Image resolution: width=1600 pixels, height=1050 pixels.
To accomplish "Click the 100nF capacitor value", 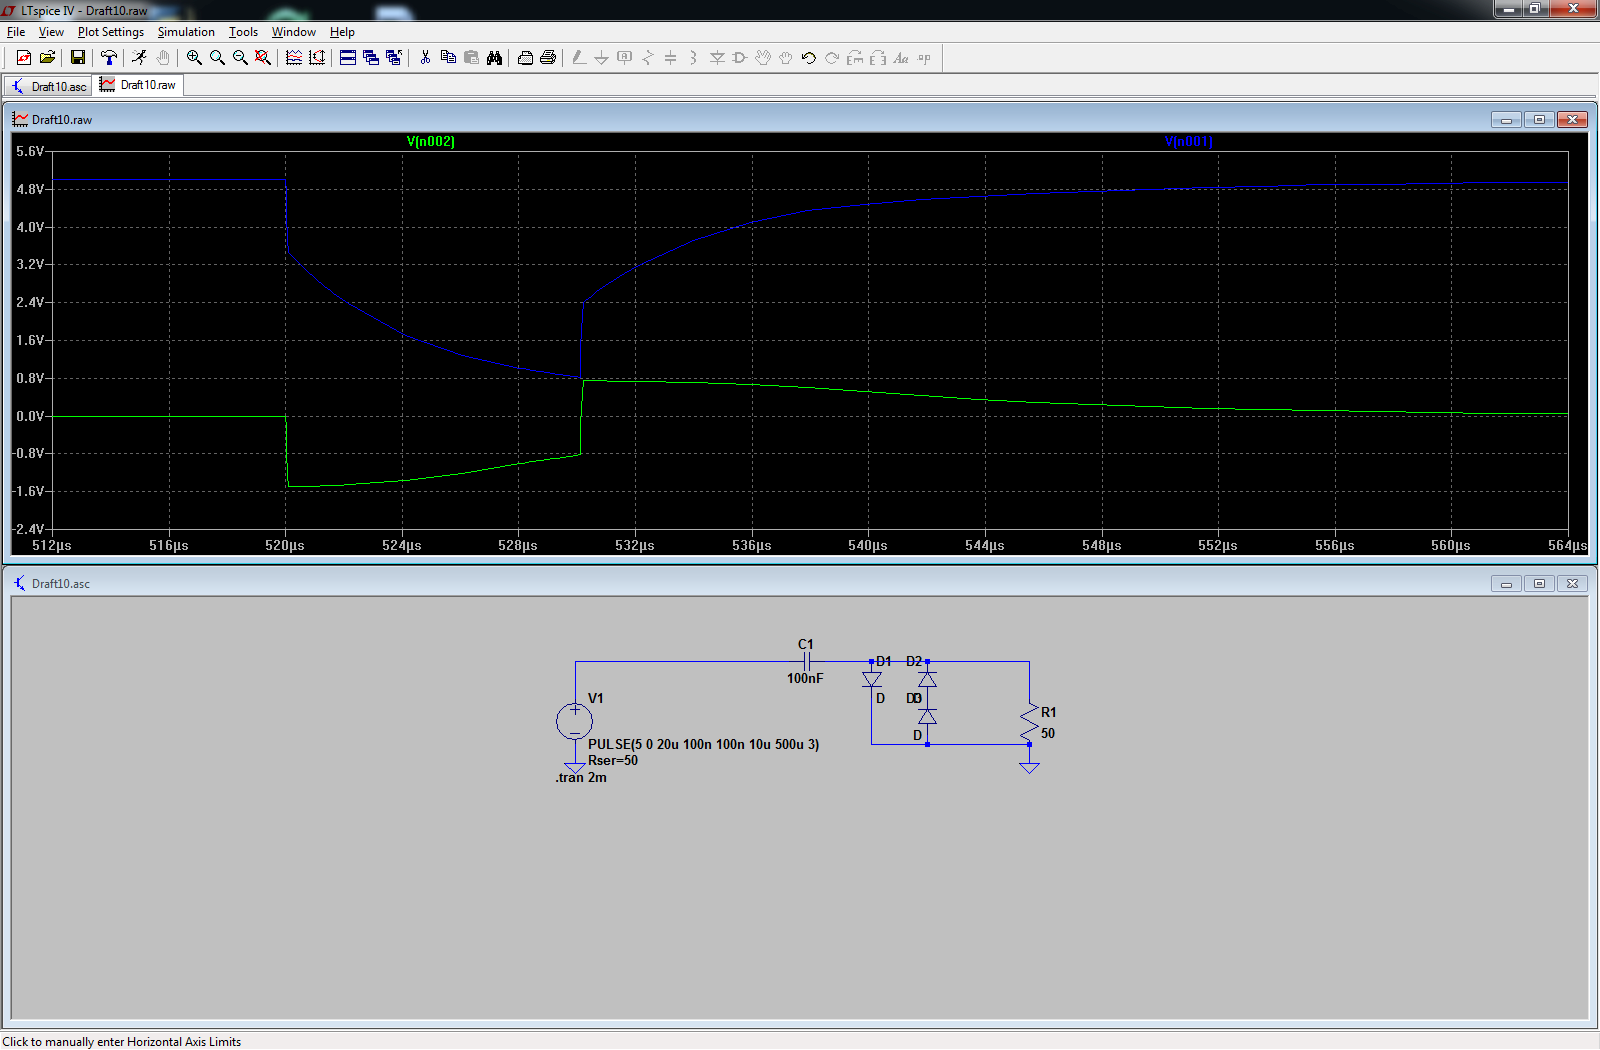I will click(x=805, y=678).
